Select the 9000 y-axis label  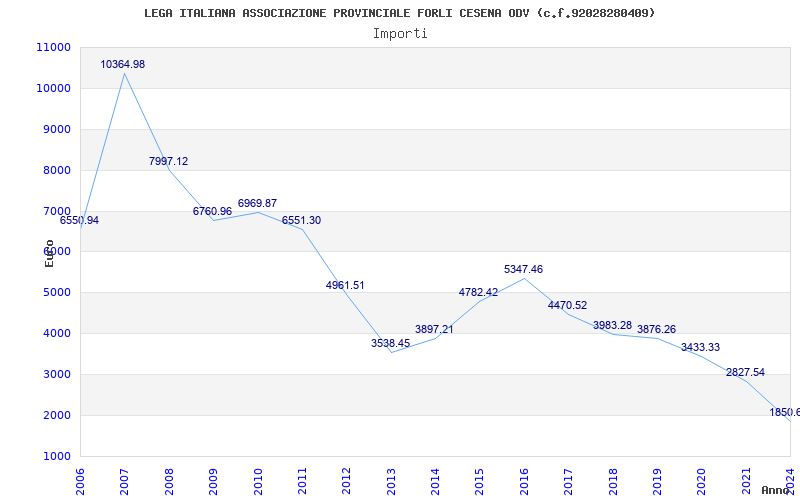coord(57,129)
